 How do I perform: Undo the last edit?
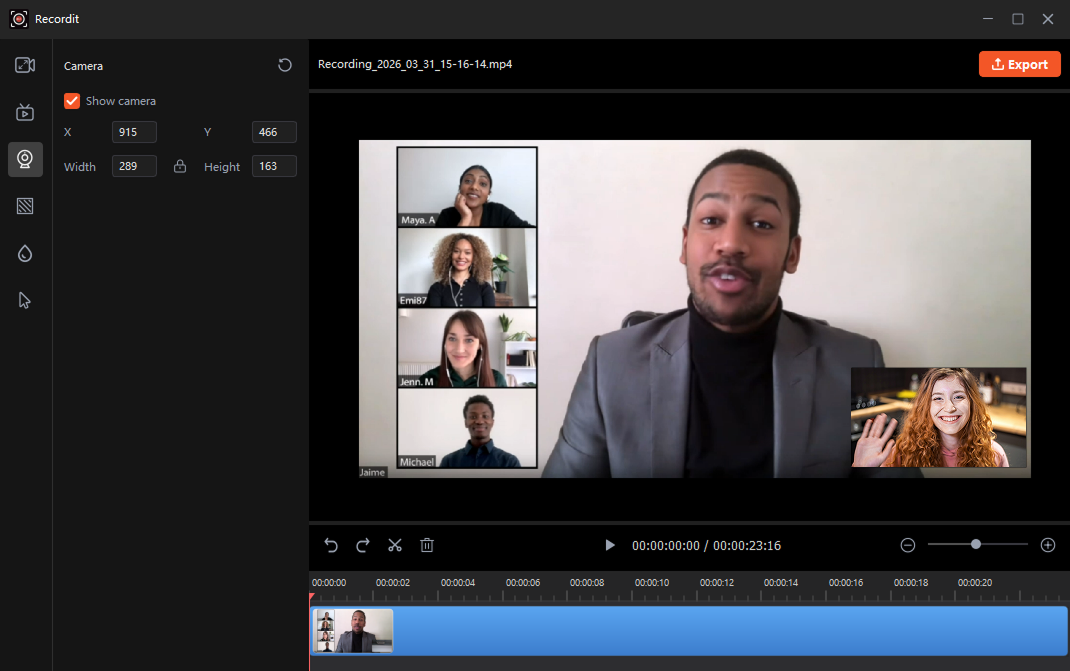tap(331, 545)
